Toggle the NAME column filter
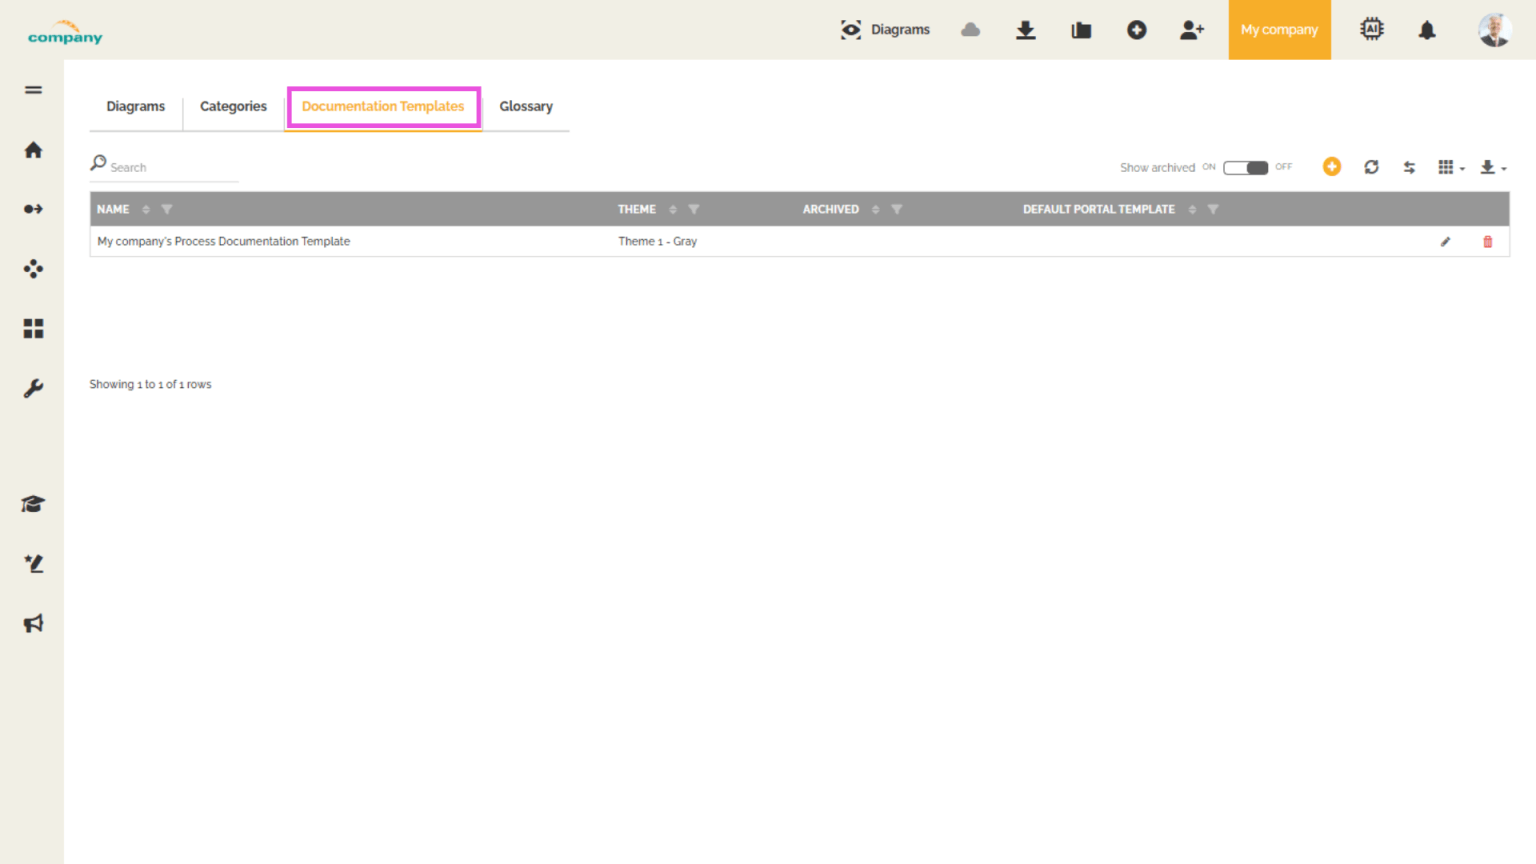The image size is (1536, 864). [167, 209]
